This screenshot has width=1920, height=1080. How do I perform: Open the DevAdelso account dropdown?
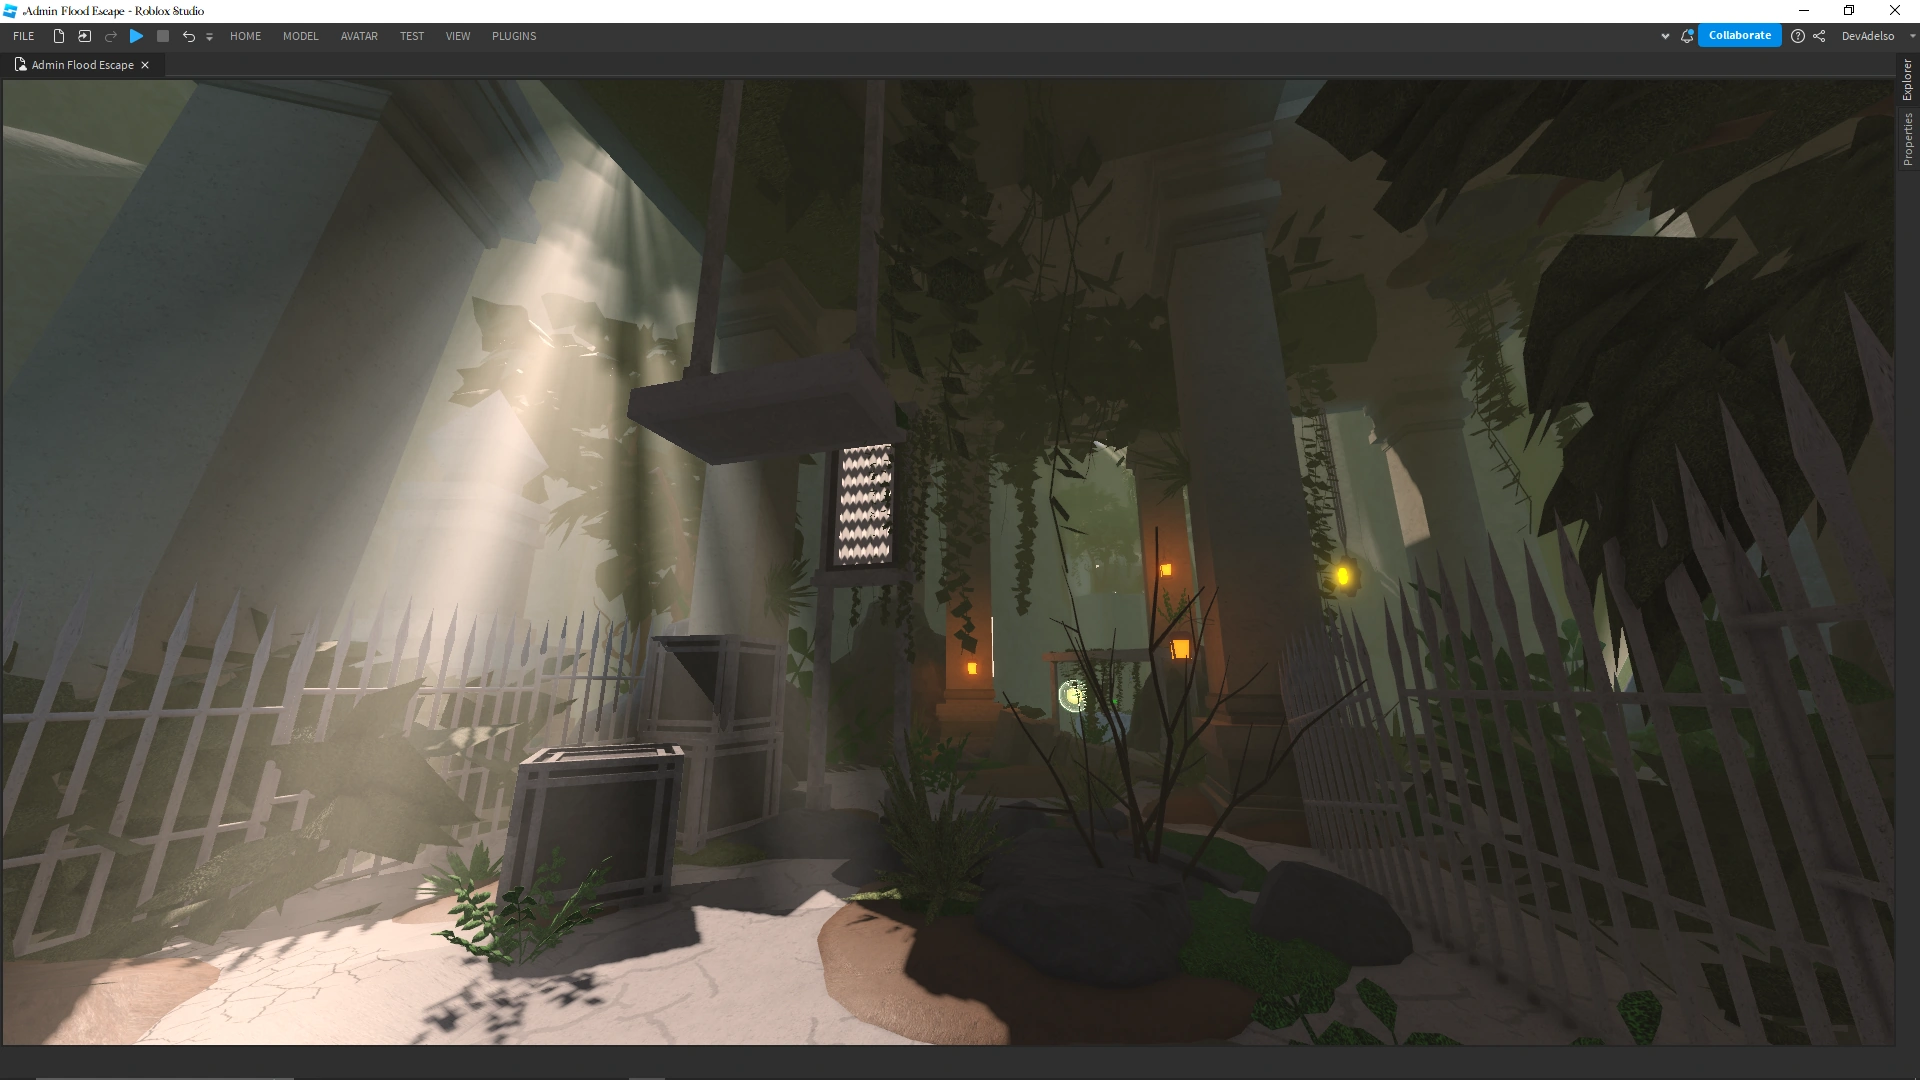click(1912, 36)
